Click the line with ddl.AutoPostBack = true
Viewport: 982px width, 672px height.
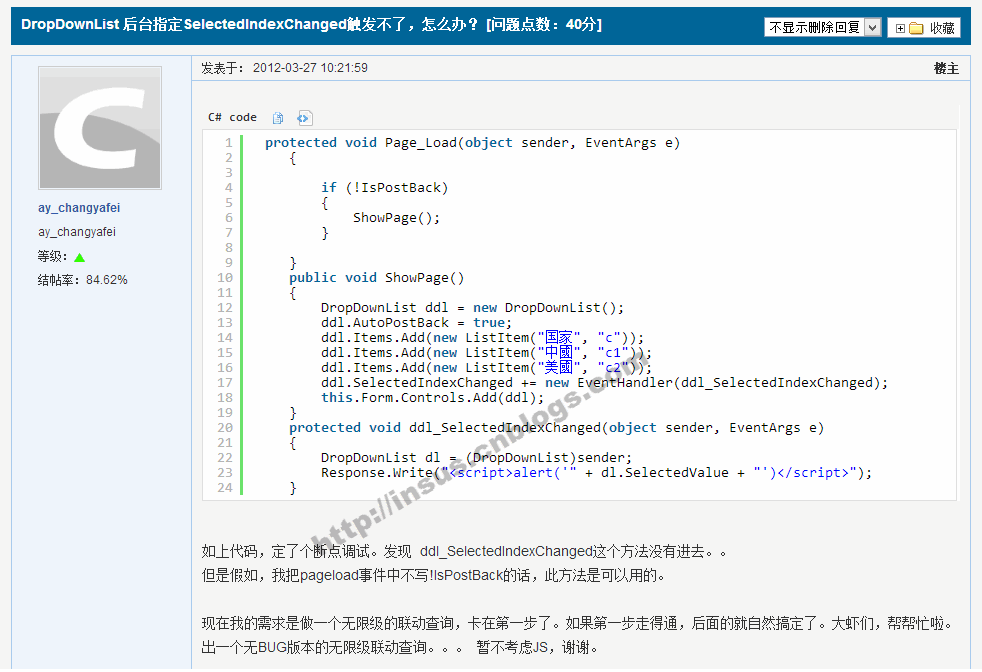coord(416,323)
